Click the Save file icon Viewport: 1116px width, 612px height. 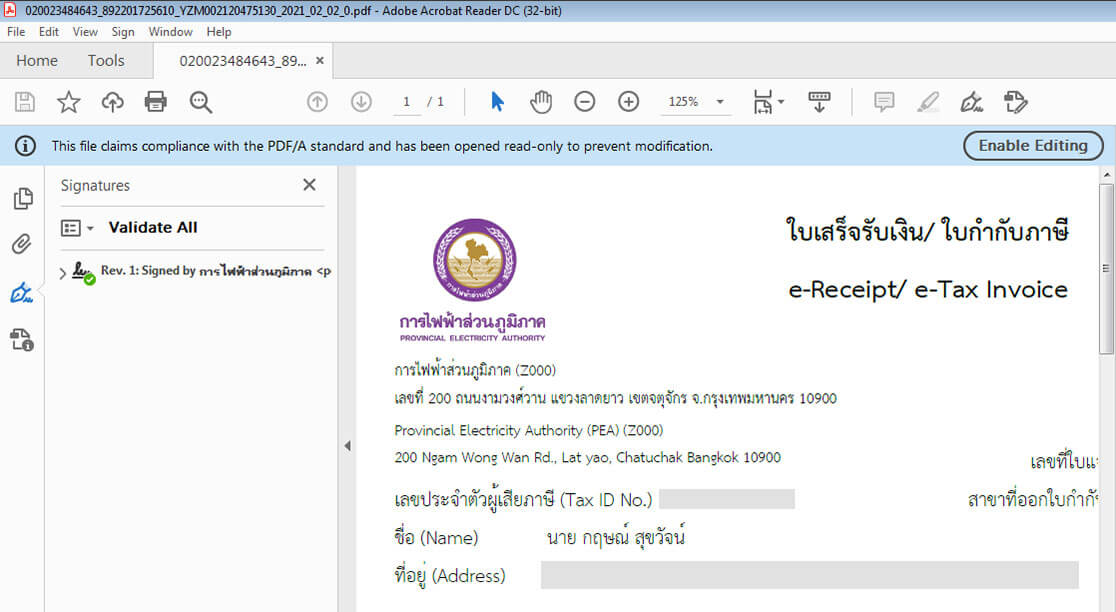coord(25,102)
